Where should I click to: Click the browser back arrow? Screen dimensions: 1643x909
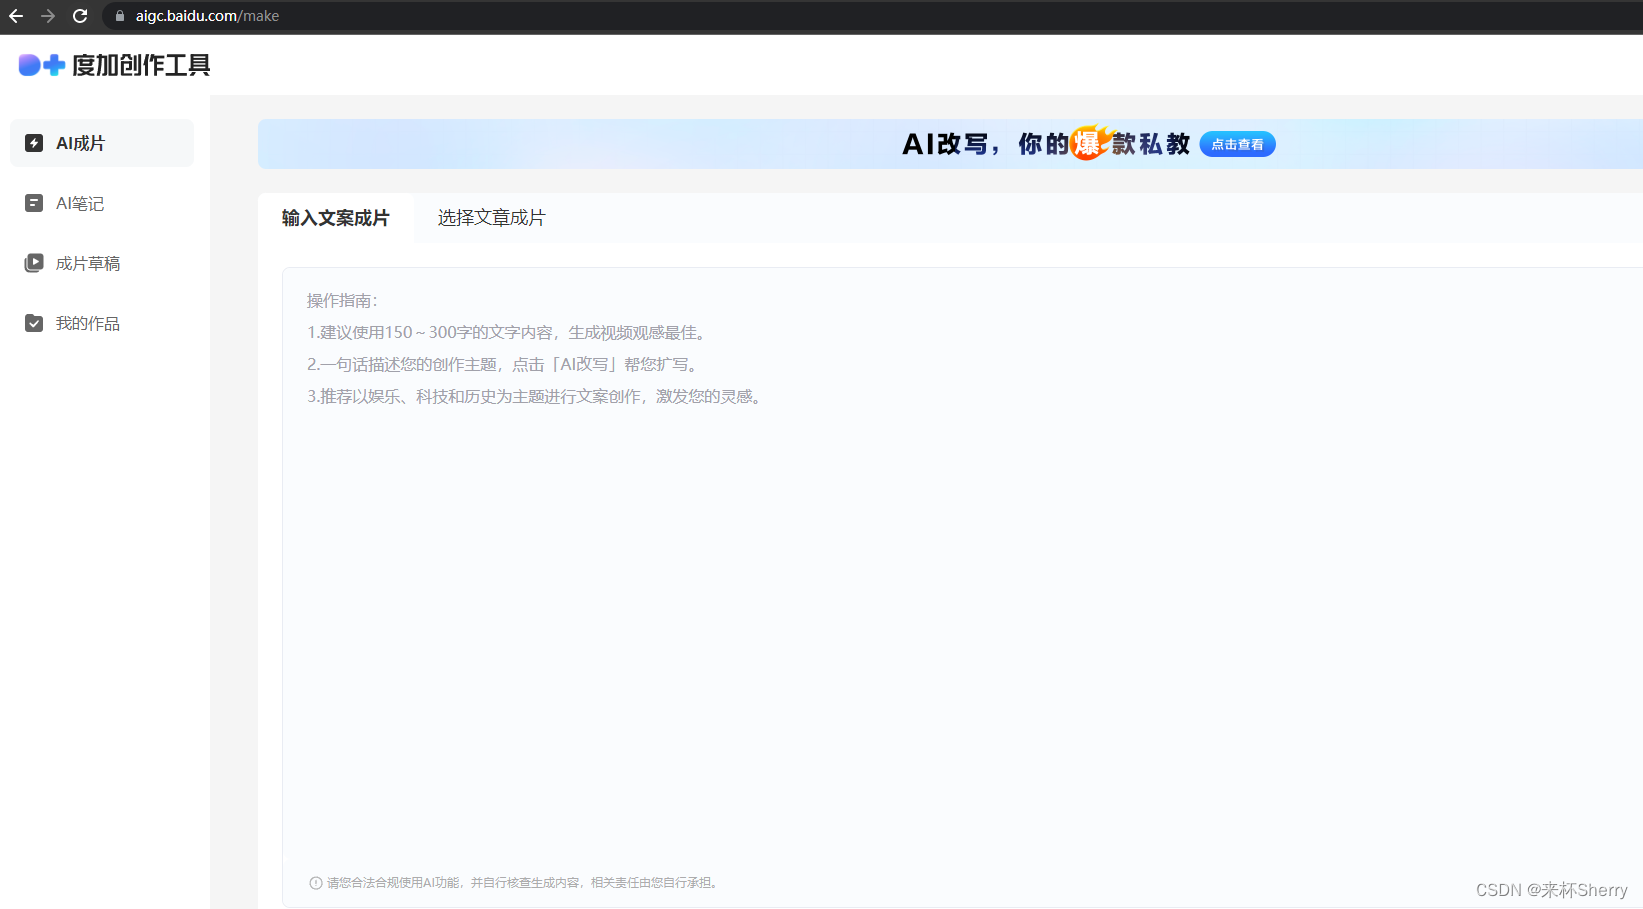[x=16, y=16]
